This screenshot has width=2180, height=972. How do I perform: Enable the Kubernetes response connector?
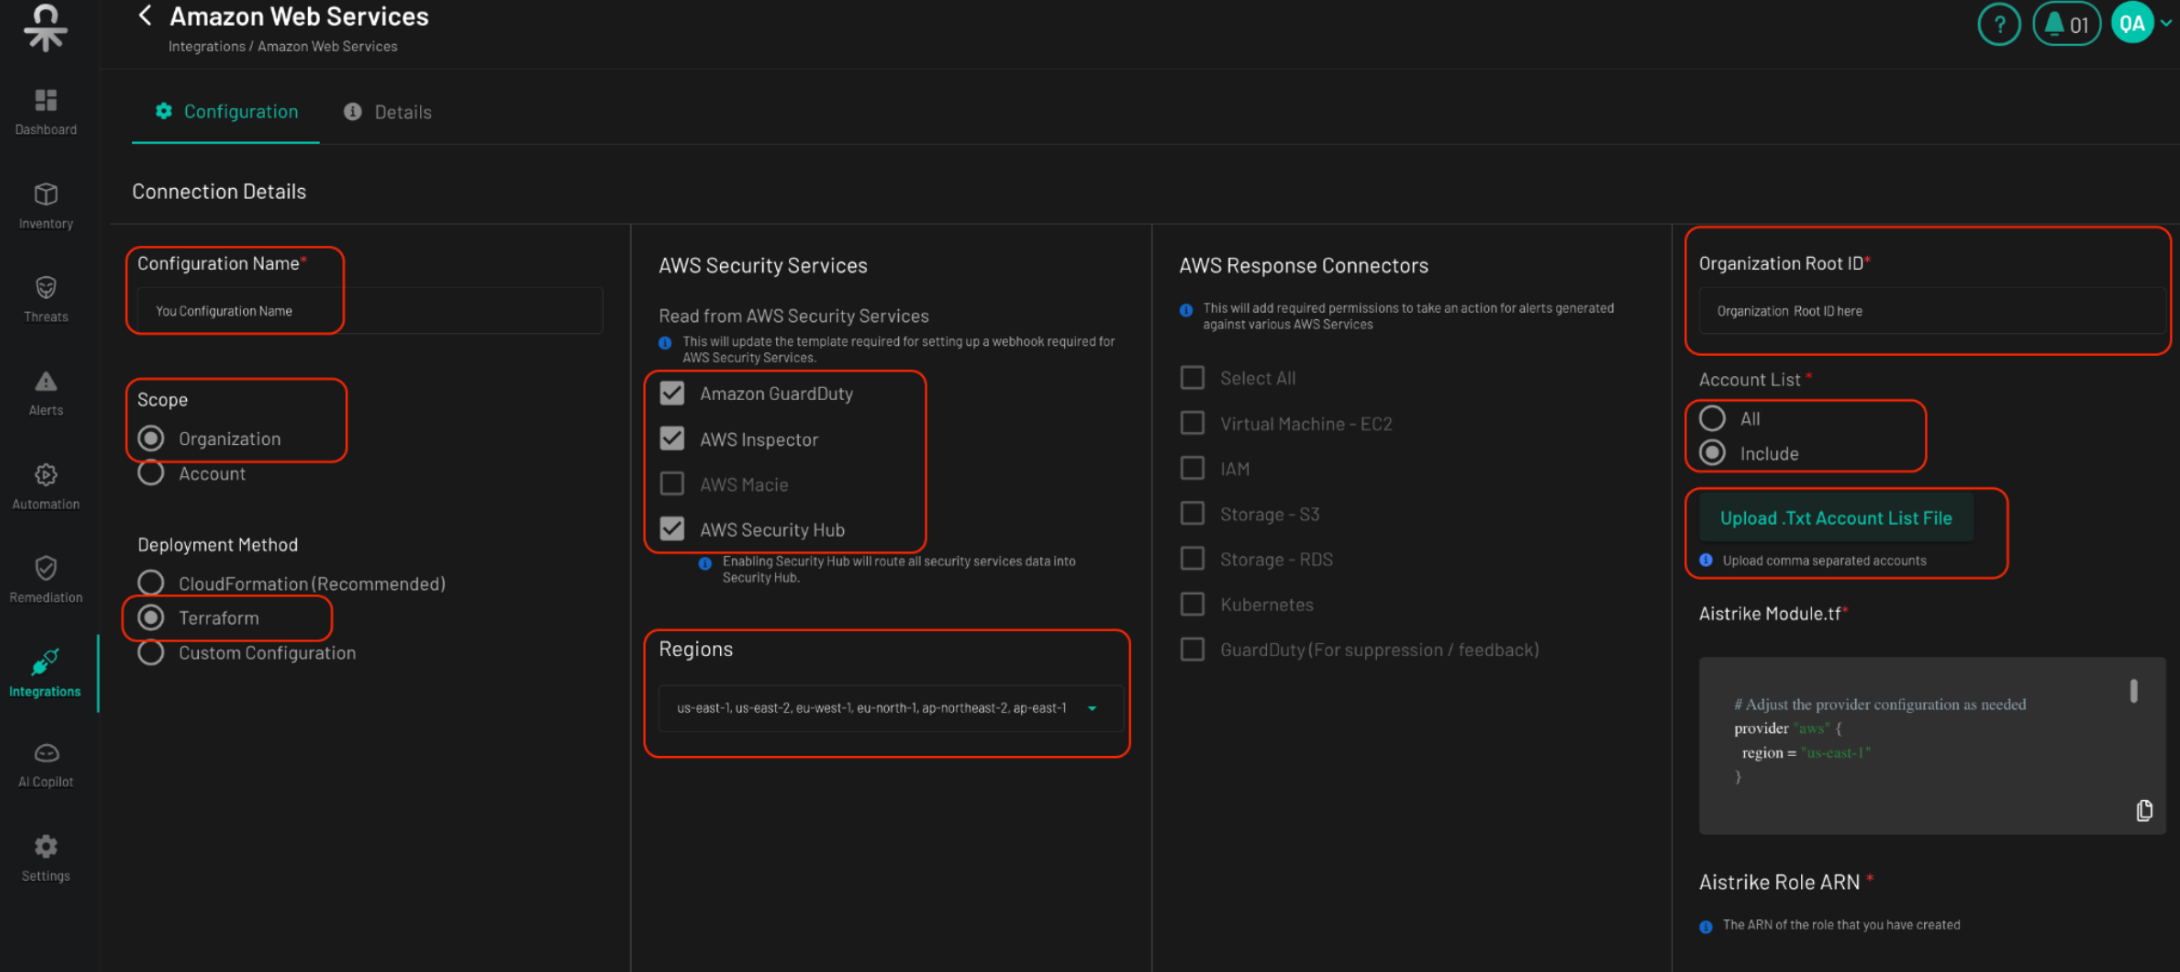(1192, 604)
